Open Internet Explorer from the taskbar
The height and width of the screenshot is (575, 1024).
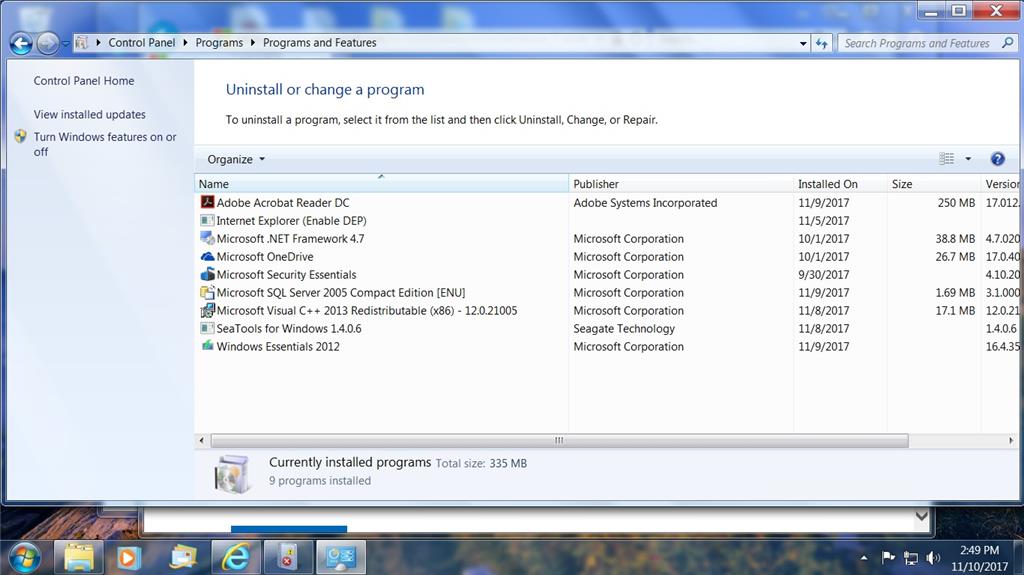click(x=236, y=557)
